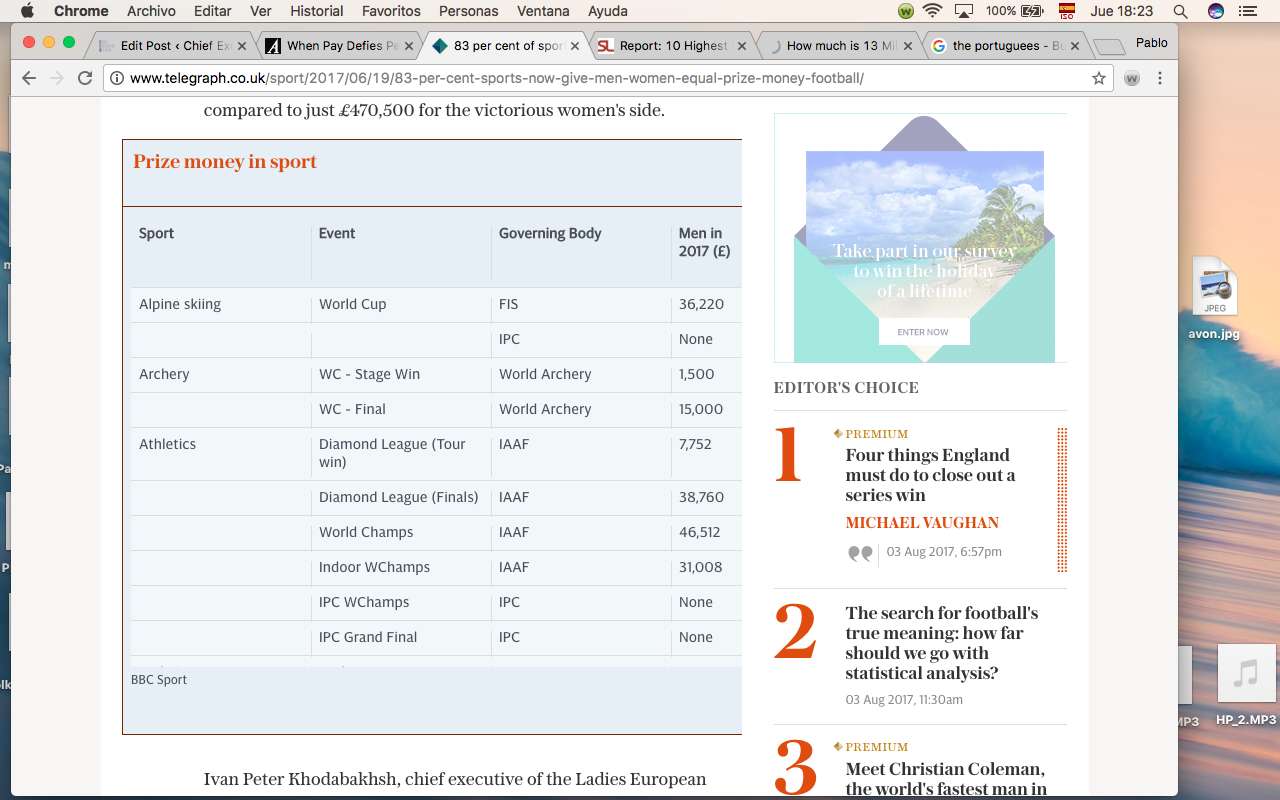Click the browser forward arrow
The image size is (1280, 800).
pyautogui.click(x=57, y=78)
